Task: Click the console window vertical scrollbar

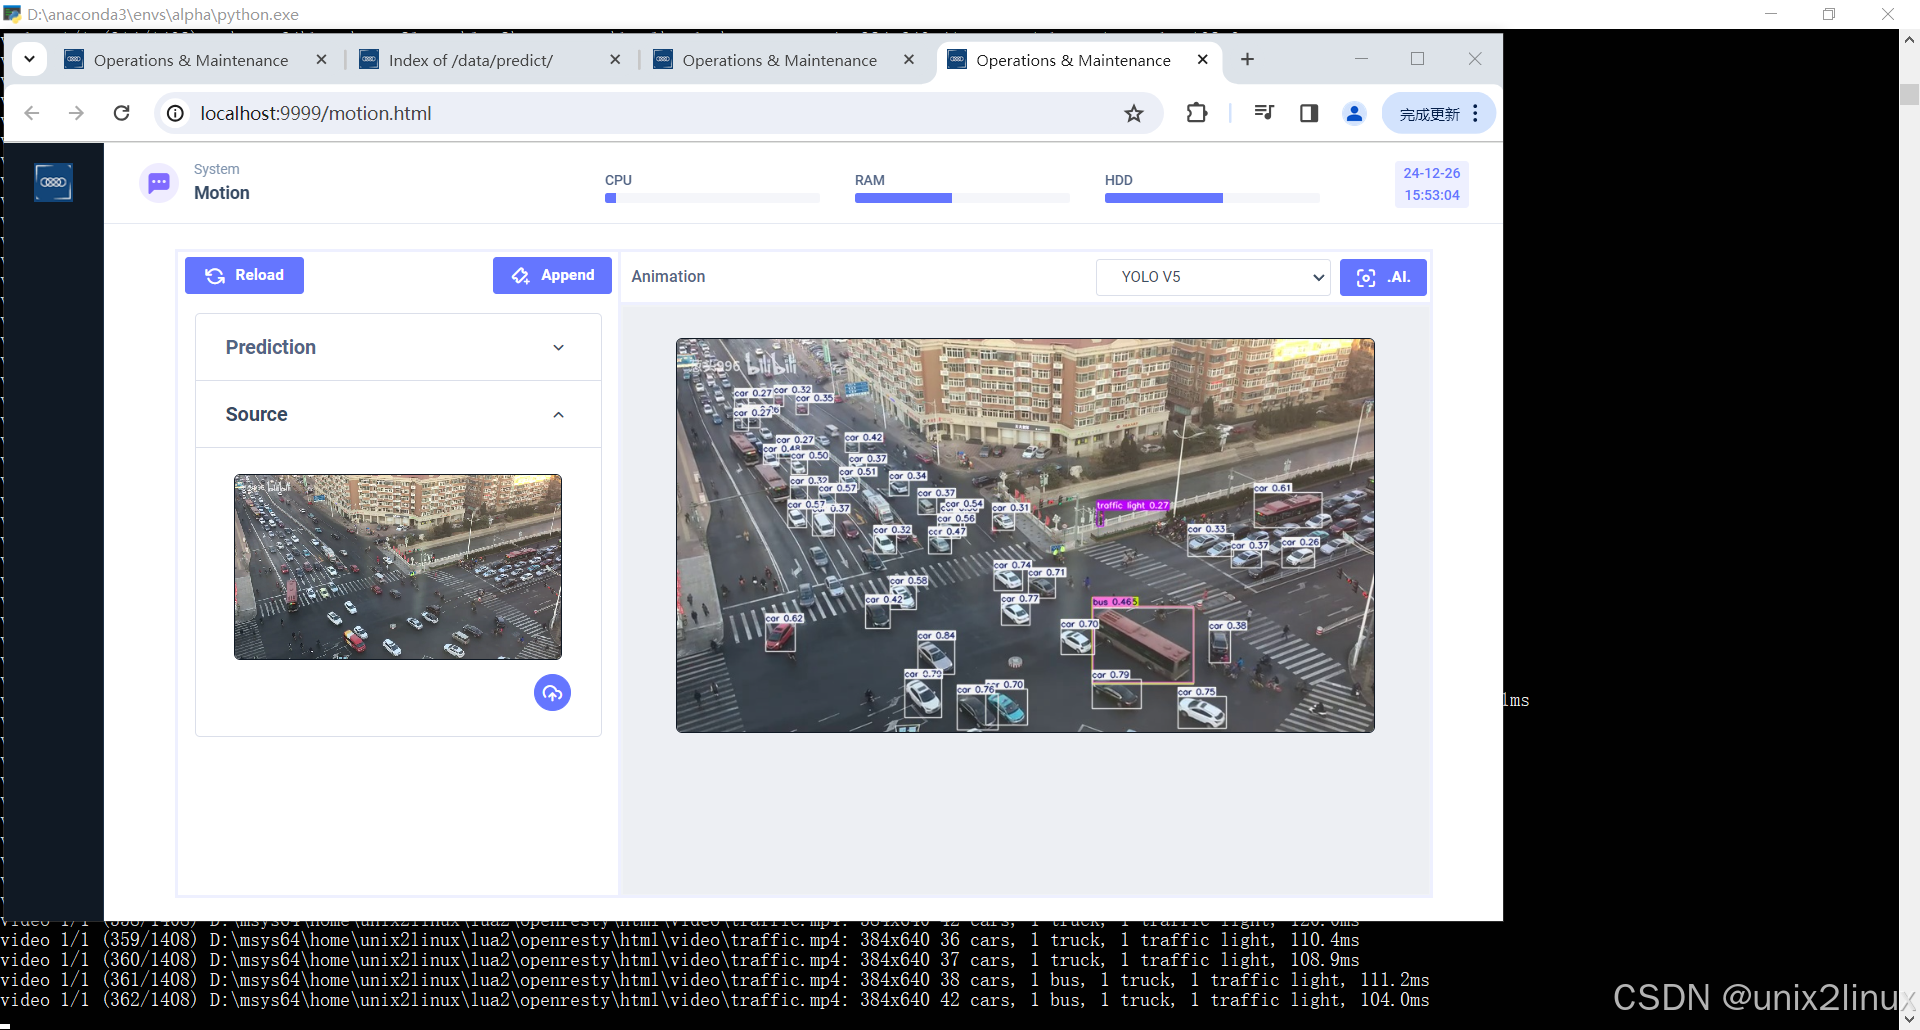Action: coord(1909,530)
